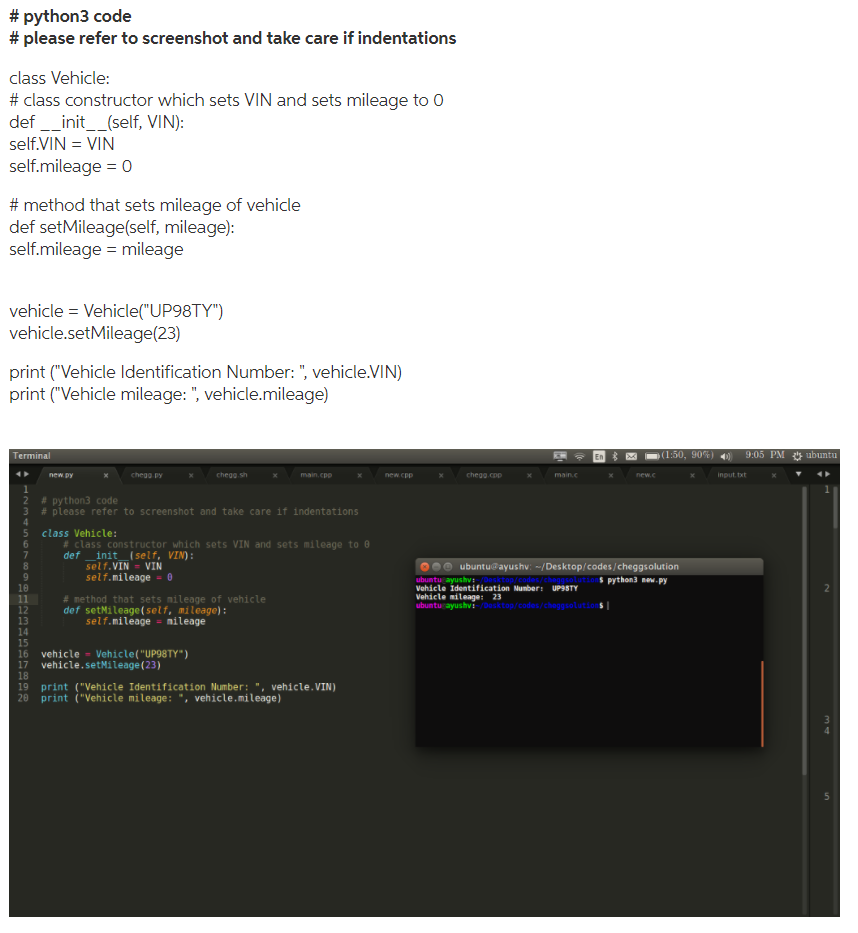Click the orange marker on the right scrollbar
The image size is (858, 933).
(764, 700)
